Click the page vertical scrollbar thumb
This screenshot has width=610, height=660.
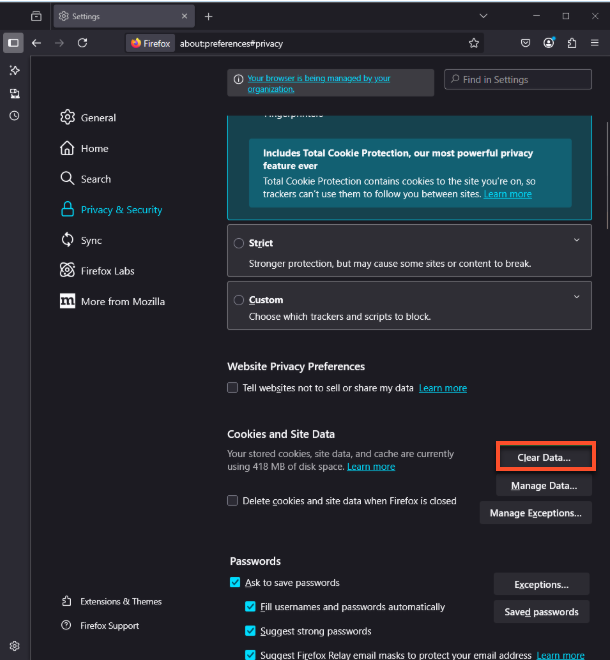tap(607, 176)
